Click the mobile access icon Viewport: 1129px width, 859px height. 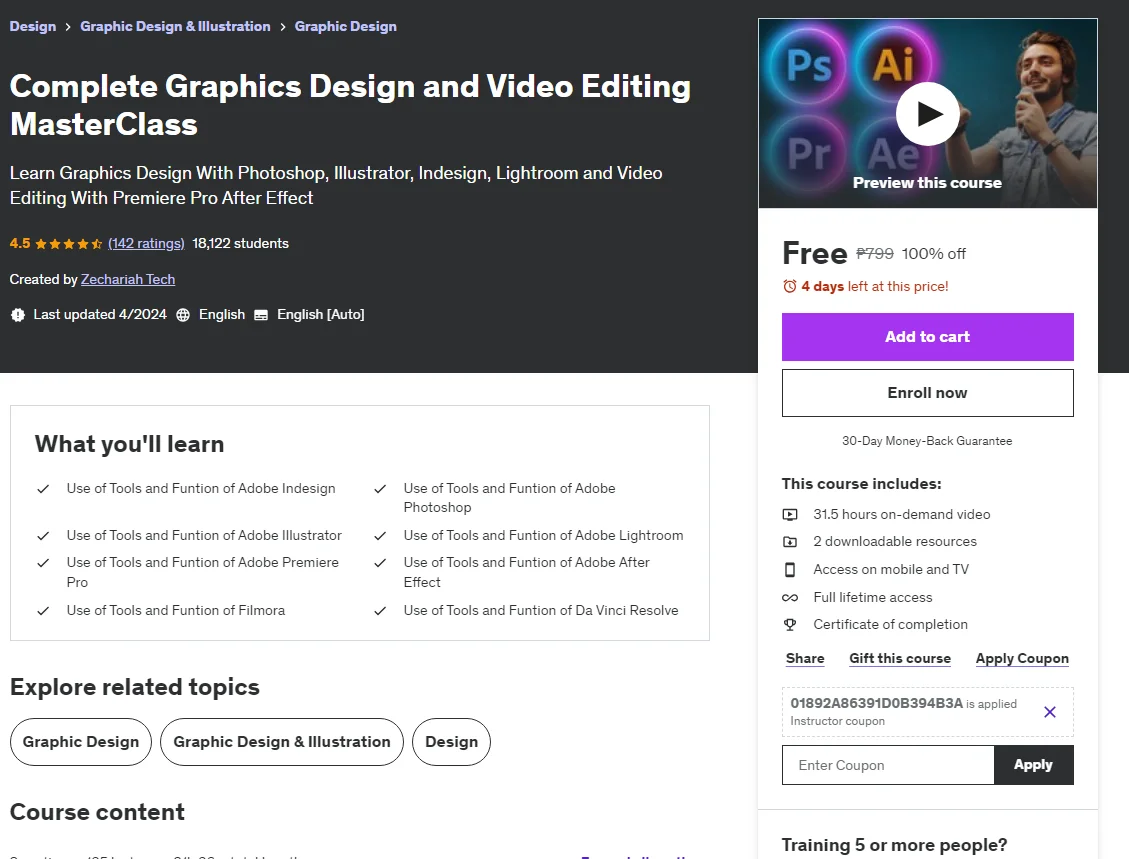point(790,570)
